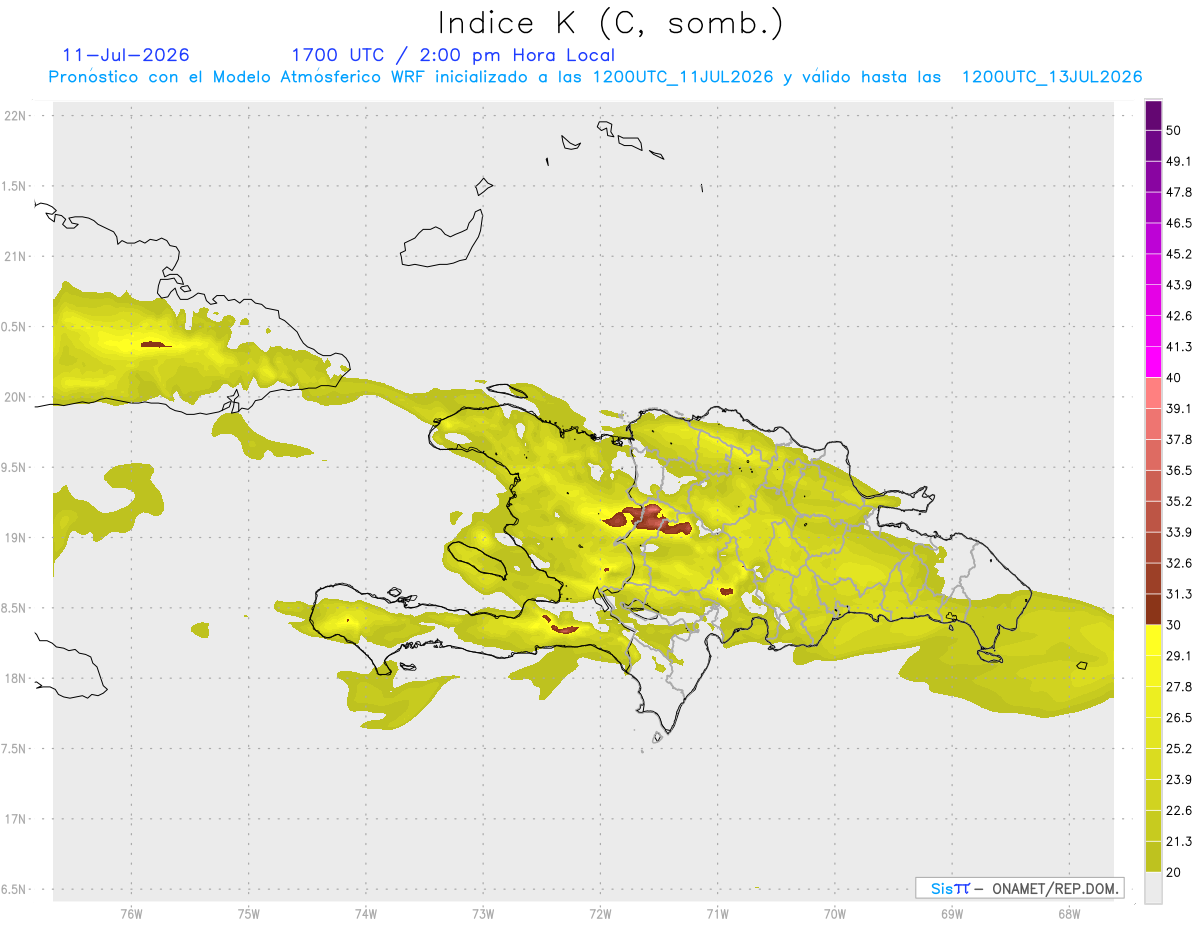Select the dark brown swatch between 30 and 31.3
This screenshot has width=1200, height=927.
[1153, 609]
